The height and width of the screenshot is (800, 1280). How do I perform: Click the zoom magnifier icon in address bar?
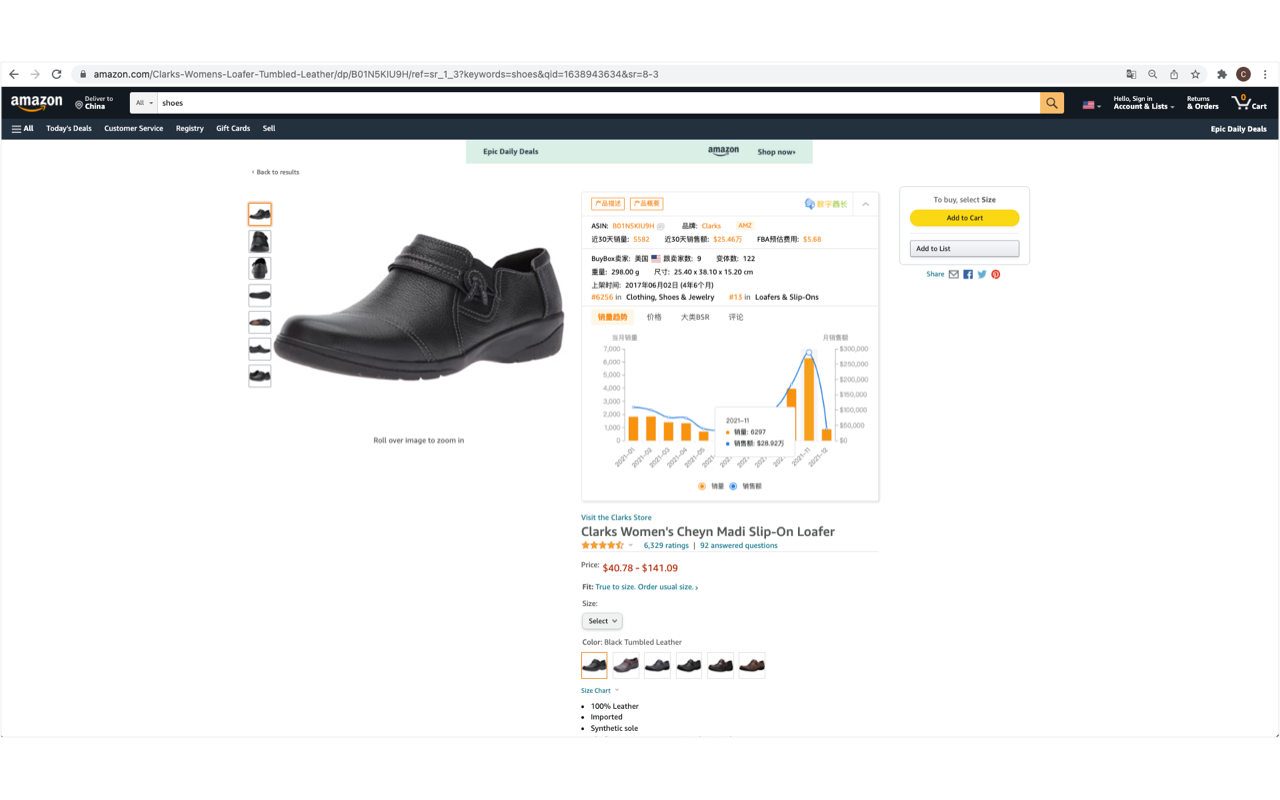1153,74
